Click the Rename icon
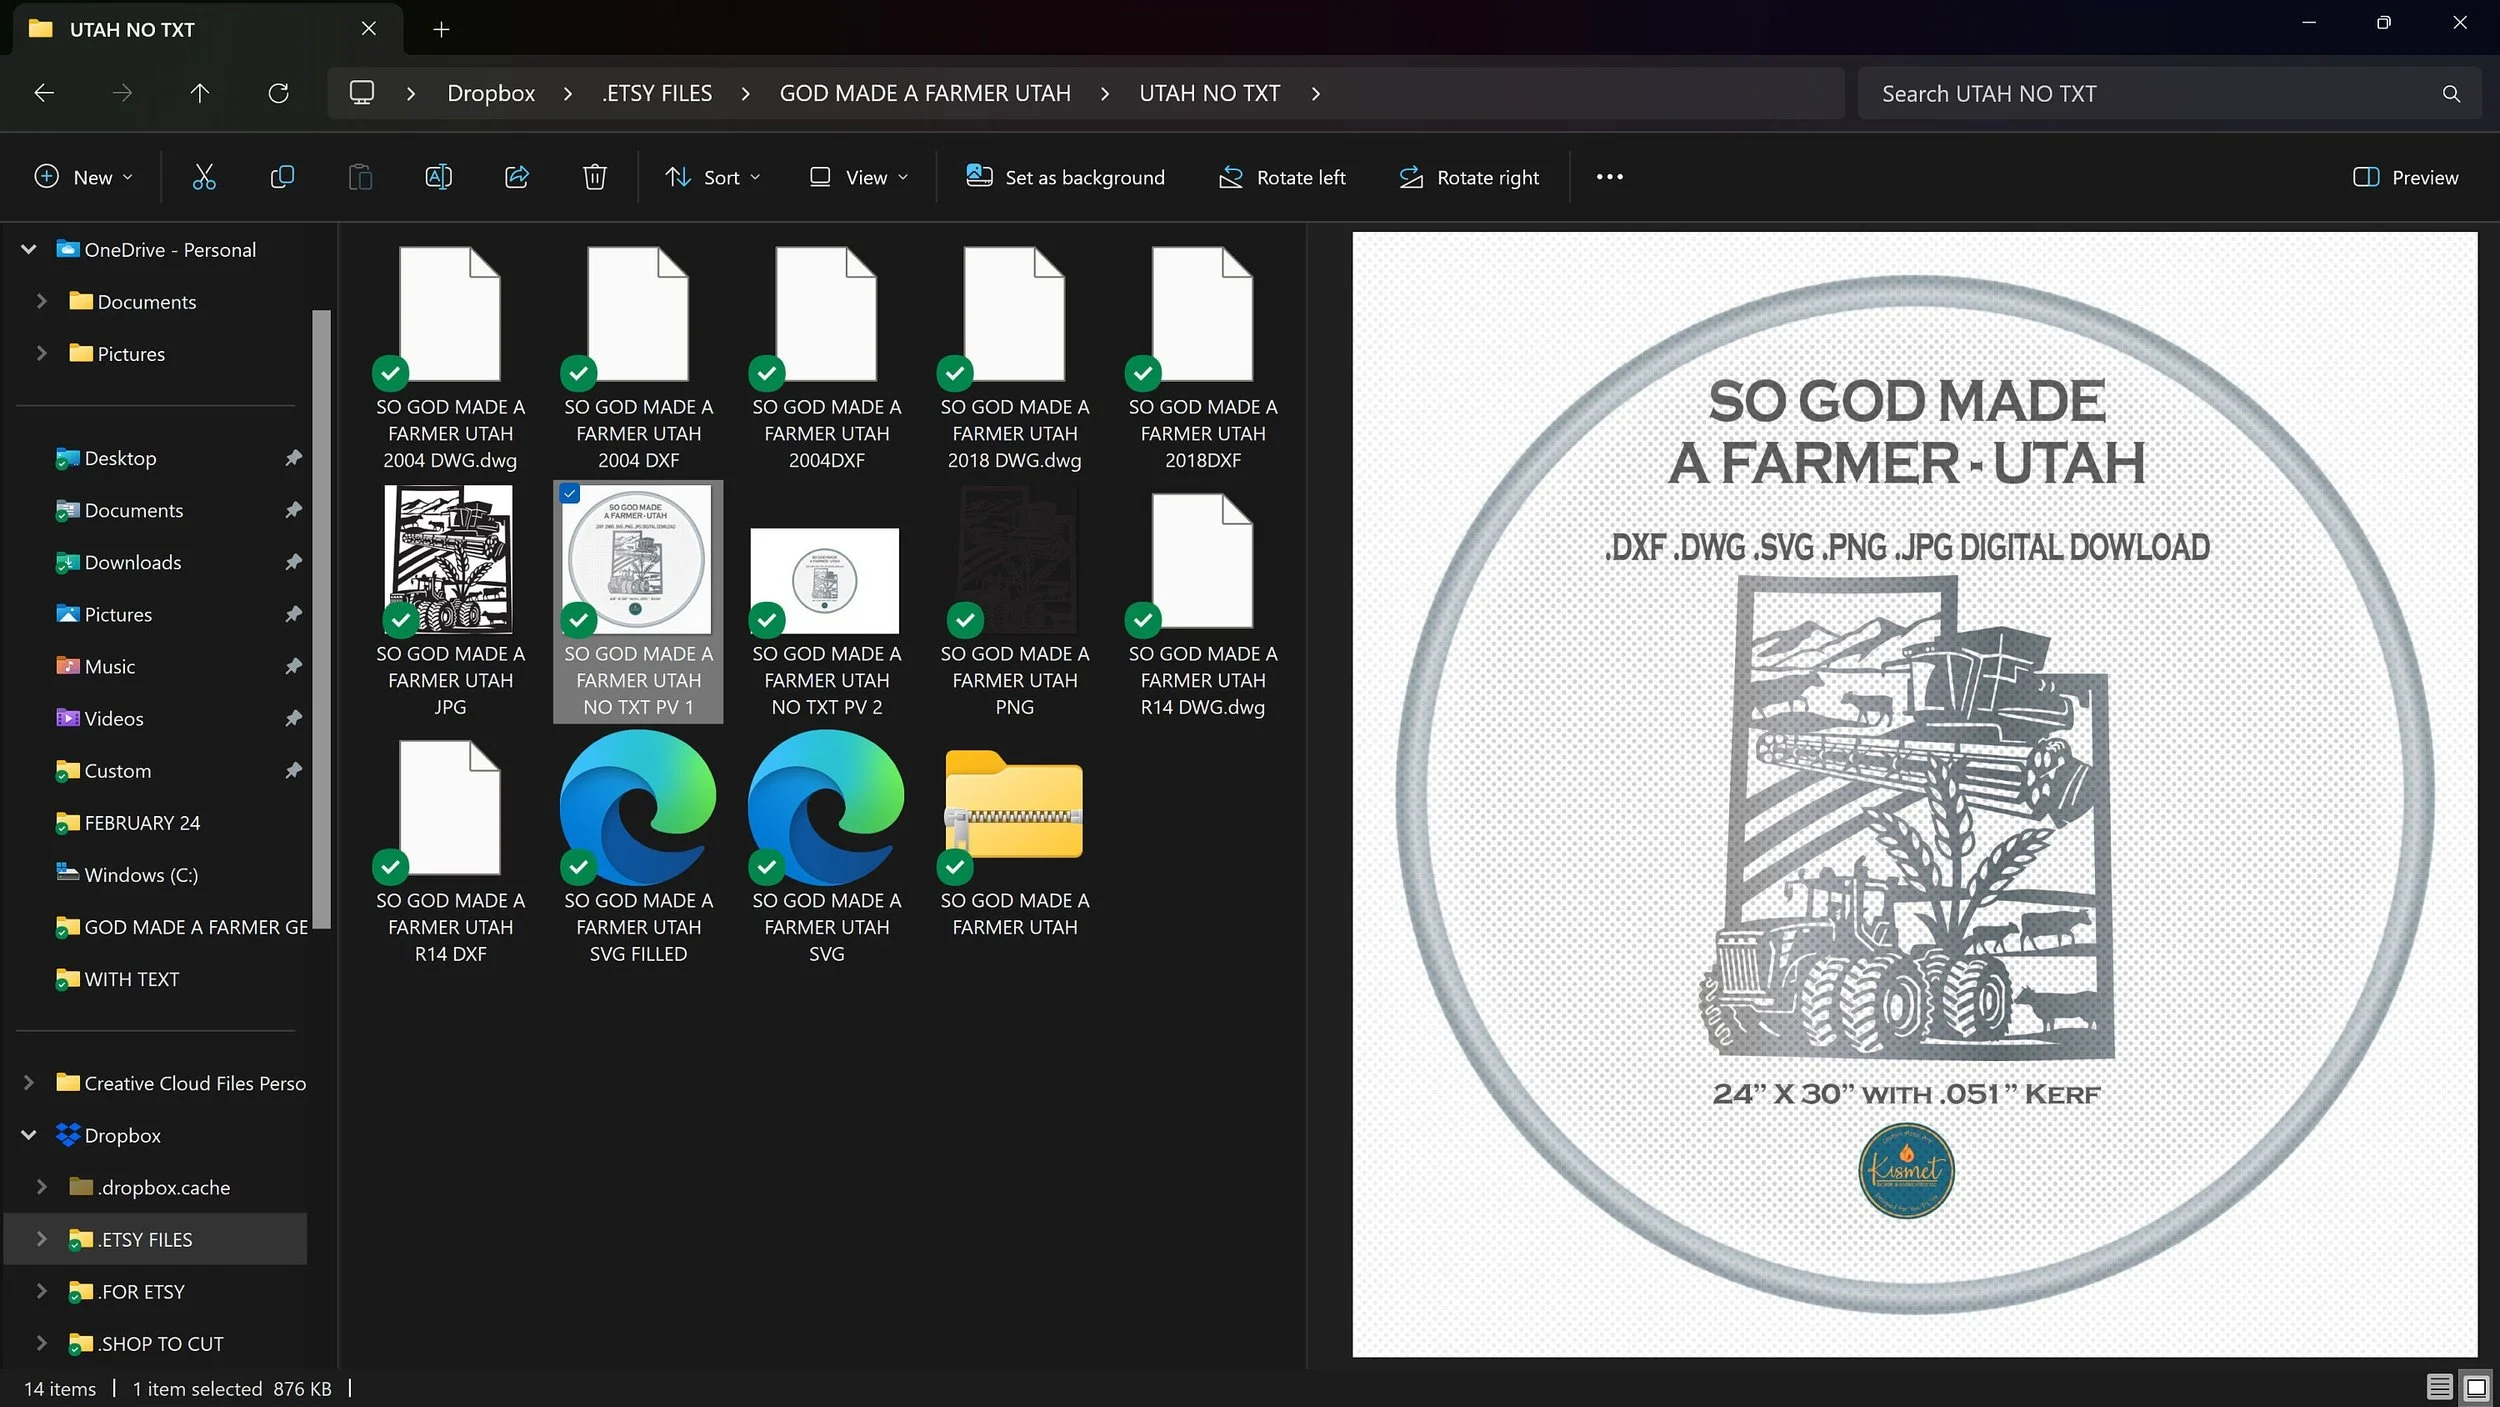 click(x=438, y=177)
